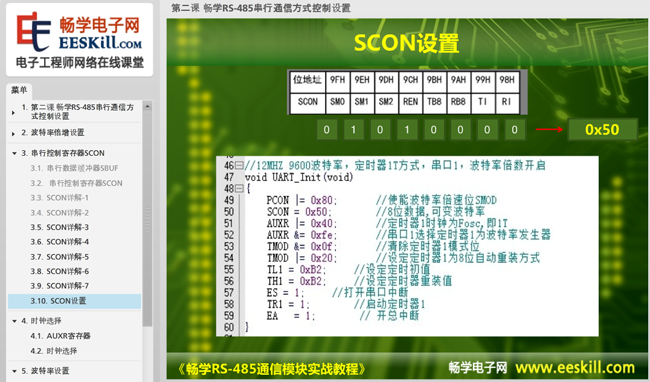Screen dimensions: 650x382
Task: Select 3.5 SCON详解-3 entry
Action: [x=60, y=227]
